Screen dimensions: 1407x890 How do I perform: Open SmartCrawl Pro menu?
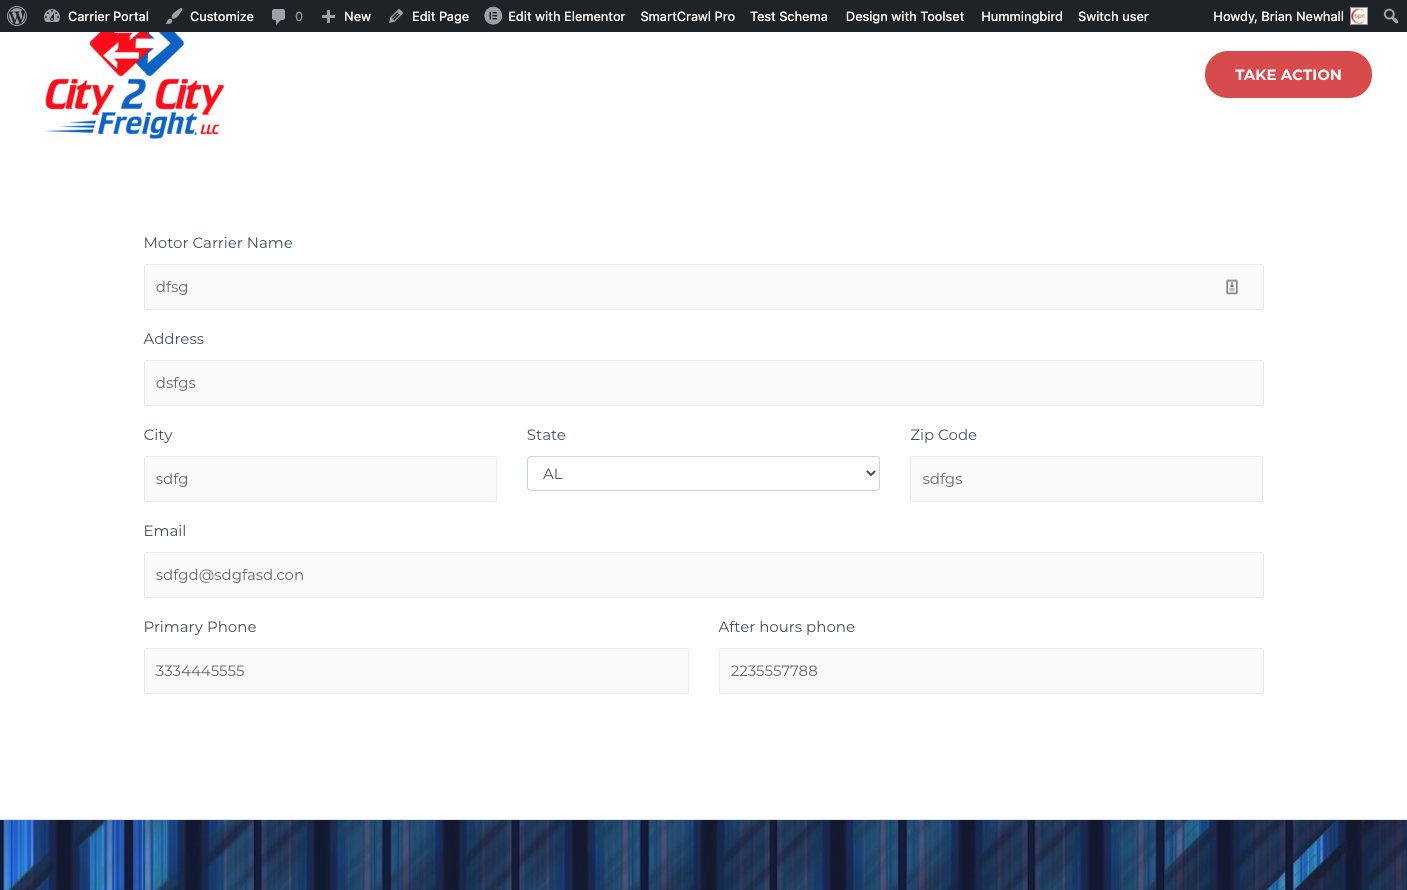(688, 16)
